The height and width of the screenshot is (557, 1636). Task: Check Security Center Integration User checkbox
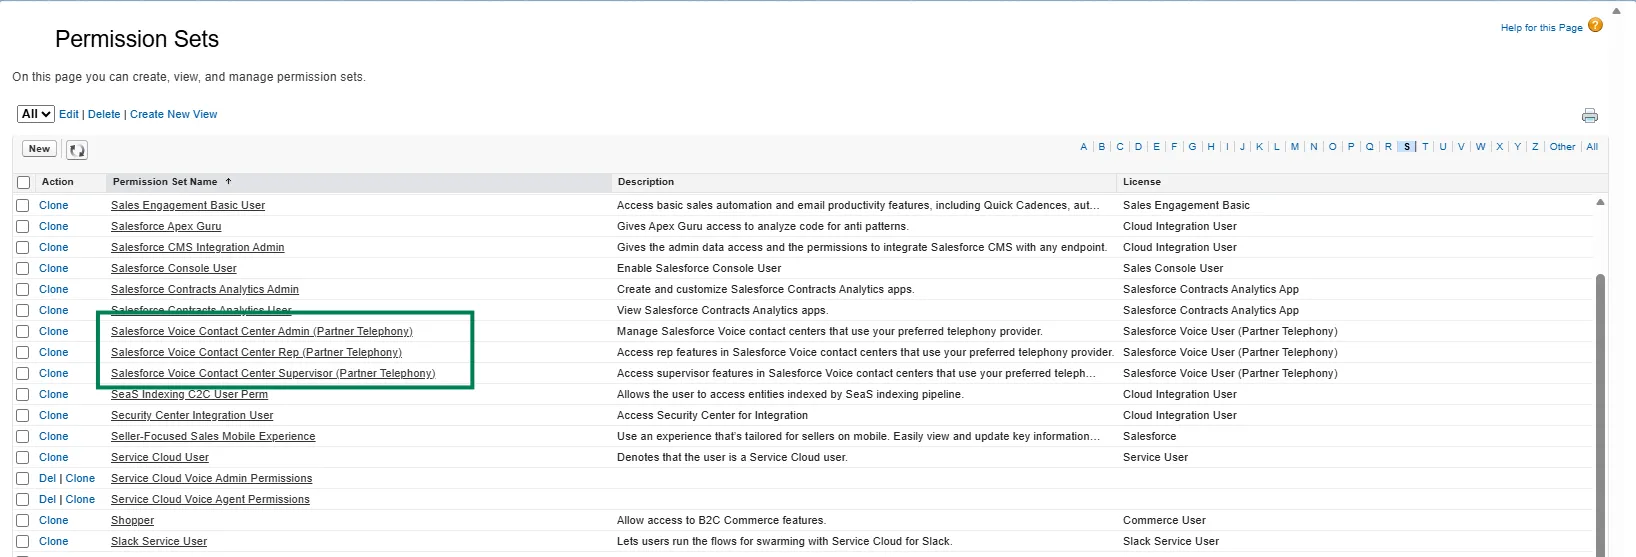coord(23,415)
